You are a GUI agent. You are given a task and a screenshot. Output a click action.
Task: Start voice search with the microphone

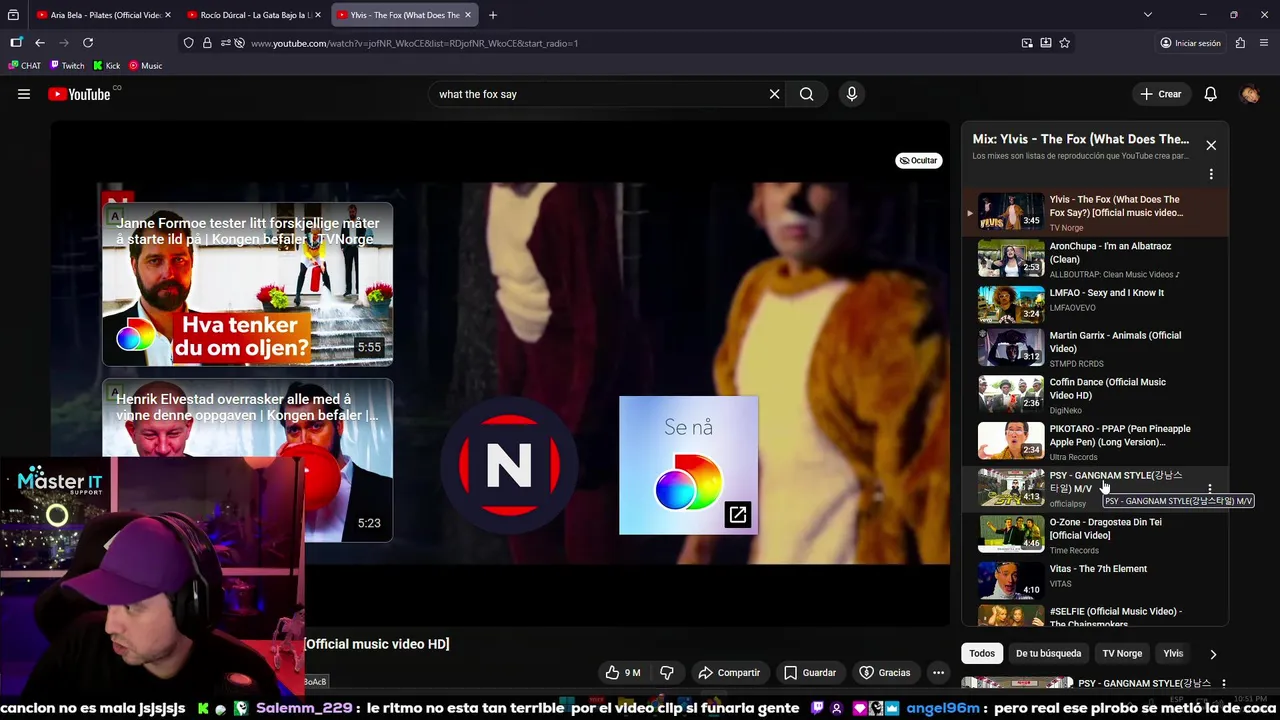point(852,94)
